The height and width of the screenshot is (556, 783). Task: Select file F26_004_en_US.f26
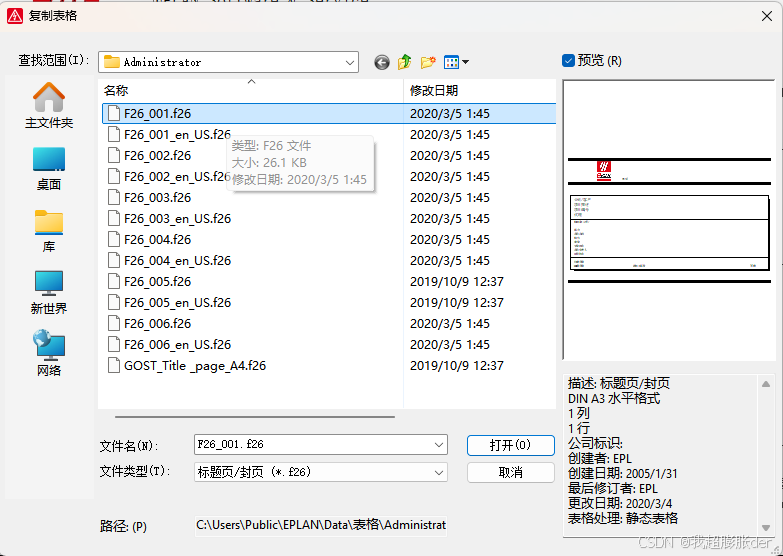[x=177, y=260]
